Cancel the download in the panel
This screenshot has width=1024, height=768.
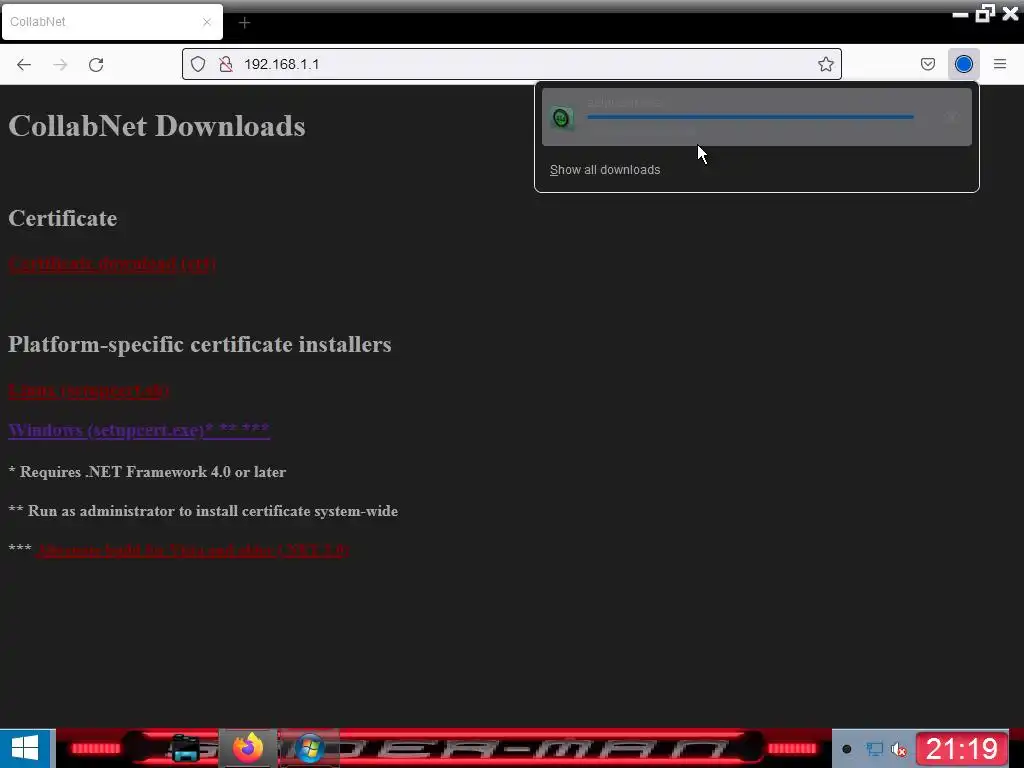(x=951, y=117)
